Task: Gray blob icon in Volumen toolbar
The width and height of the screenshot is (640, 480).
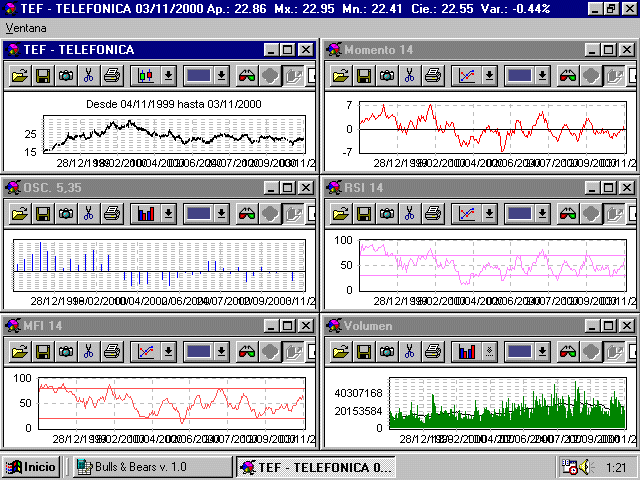Action: pyautogui.click(x=591, y=351)
